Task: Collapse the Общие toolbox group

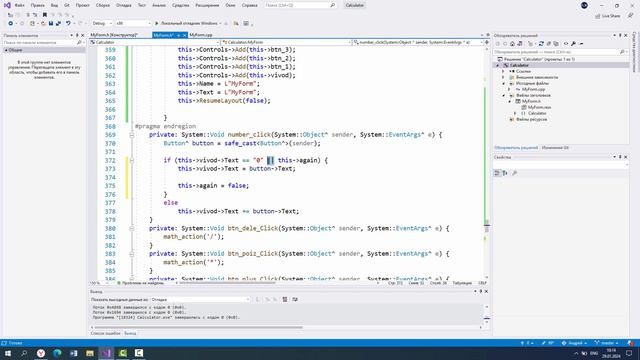Action: click(6, 50)
